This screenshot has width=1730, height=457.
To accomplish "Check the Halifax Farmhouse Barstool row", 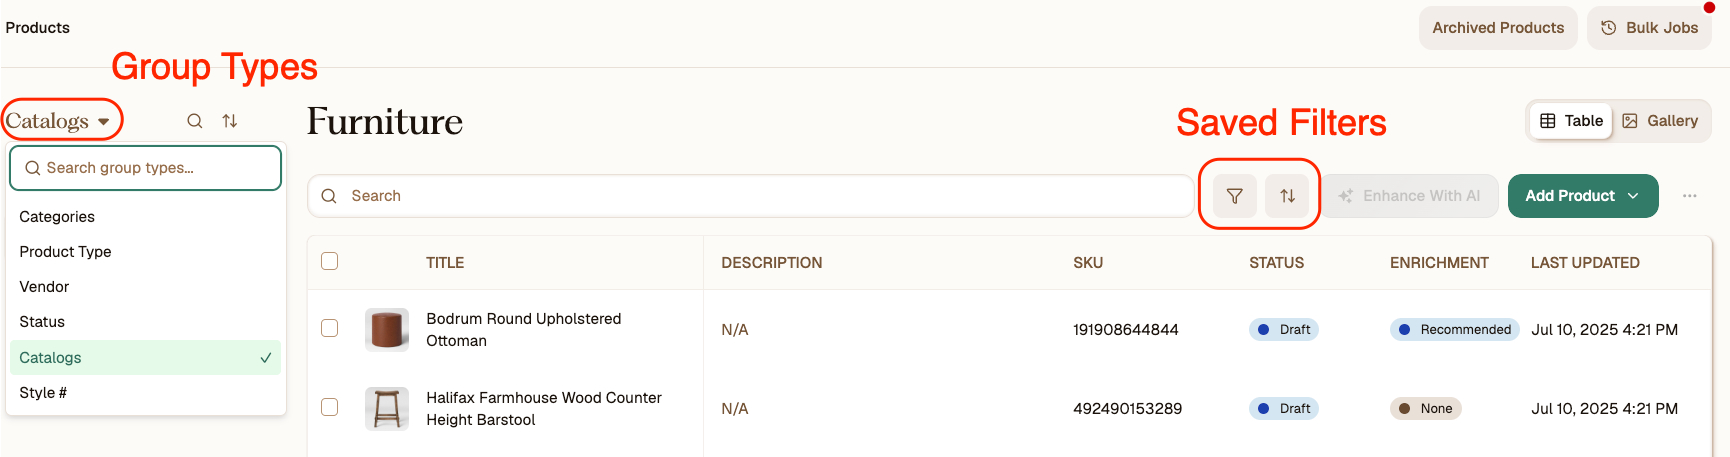I will 330,407.
